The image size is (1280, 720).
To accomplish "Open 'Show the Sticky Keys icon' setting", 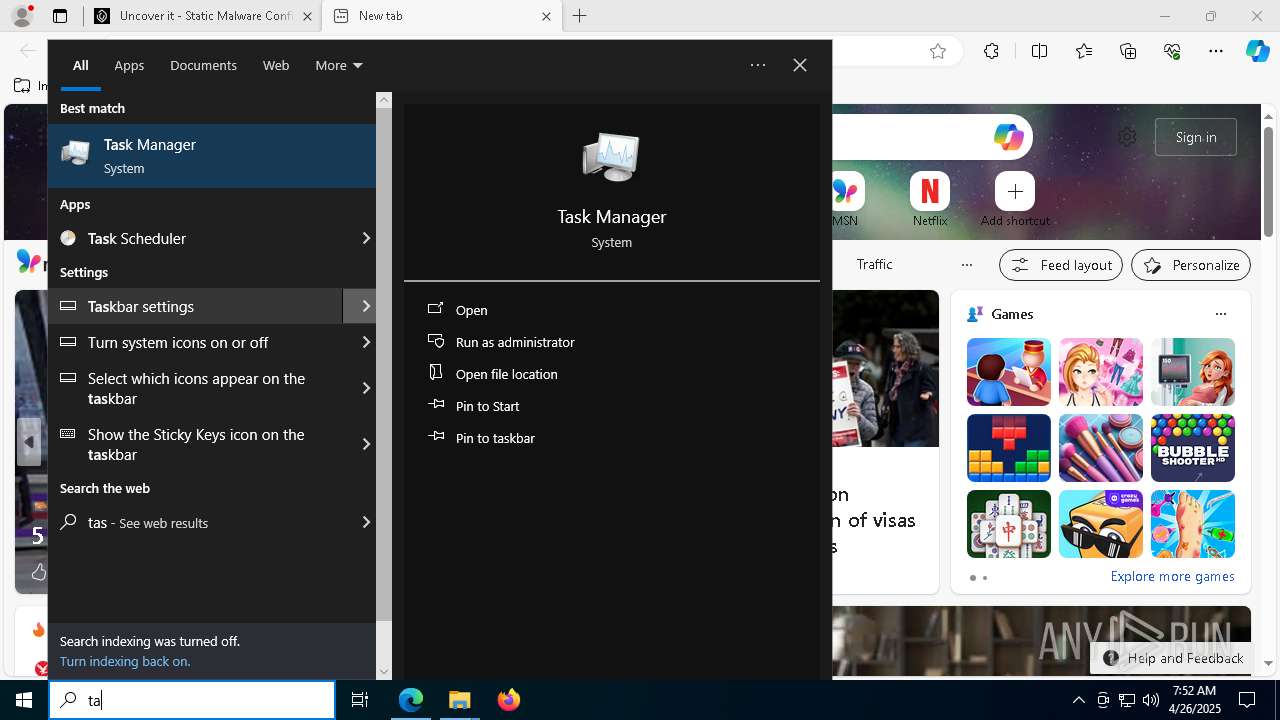I will pyautogui.click(x=196, y=444).
